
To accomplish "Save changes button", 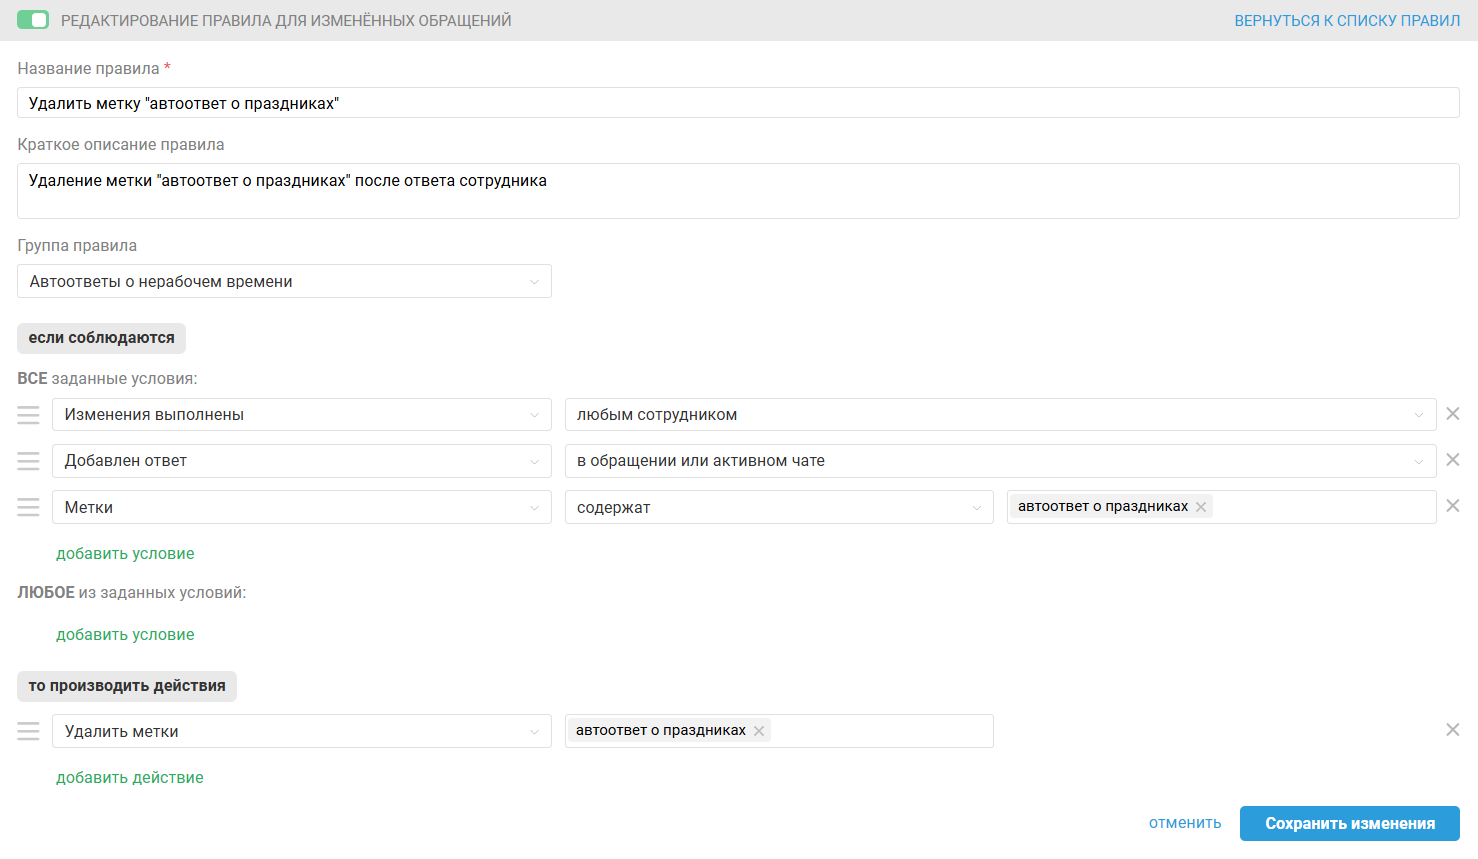I will [x=1350, y=823].
